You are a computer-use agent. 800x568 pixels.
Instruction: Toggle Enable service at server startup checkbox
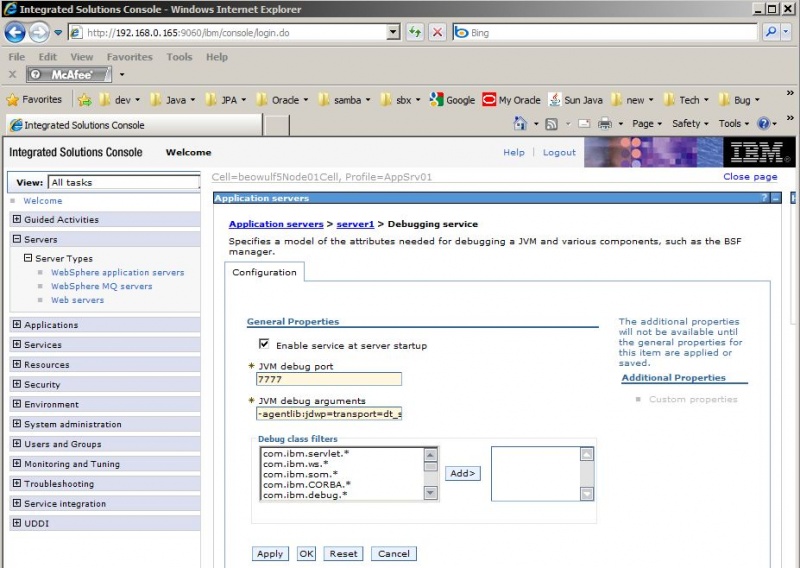tap(264, 344)
